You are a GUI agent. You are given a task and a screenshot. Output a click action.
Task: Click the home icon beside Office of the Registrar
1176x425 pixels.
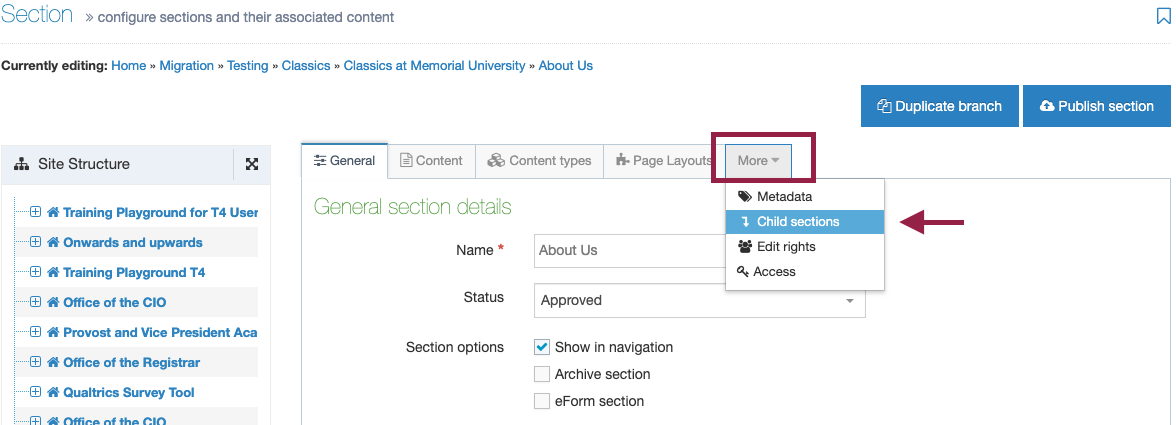[x=53, y=363]
